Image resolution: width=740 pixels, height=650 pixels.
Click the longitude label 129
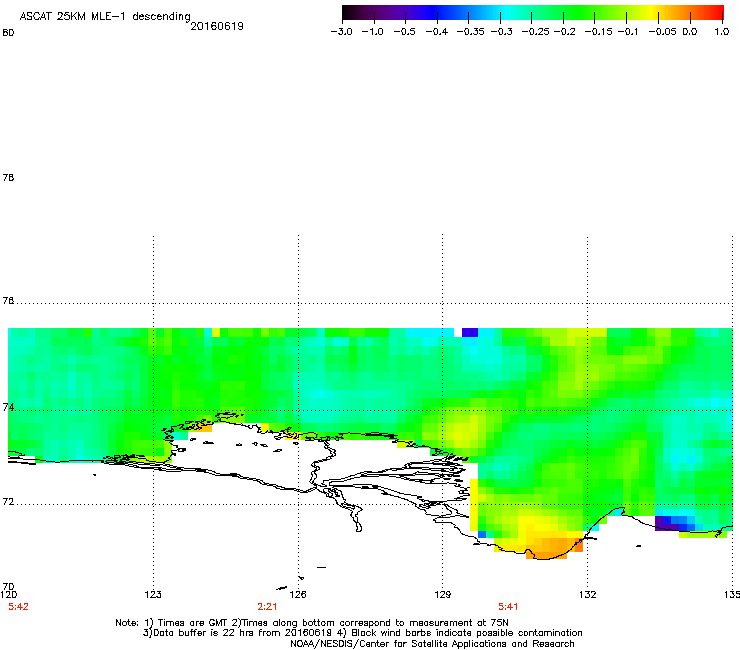click(x=442, y=594)
